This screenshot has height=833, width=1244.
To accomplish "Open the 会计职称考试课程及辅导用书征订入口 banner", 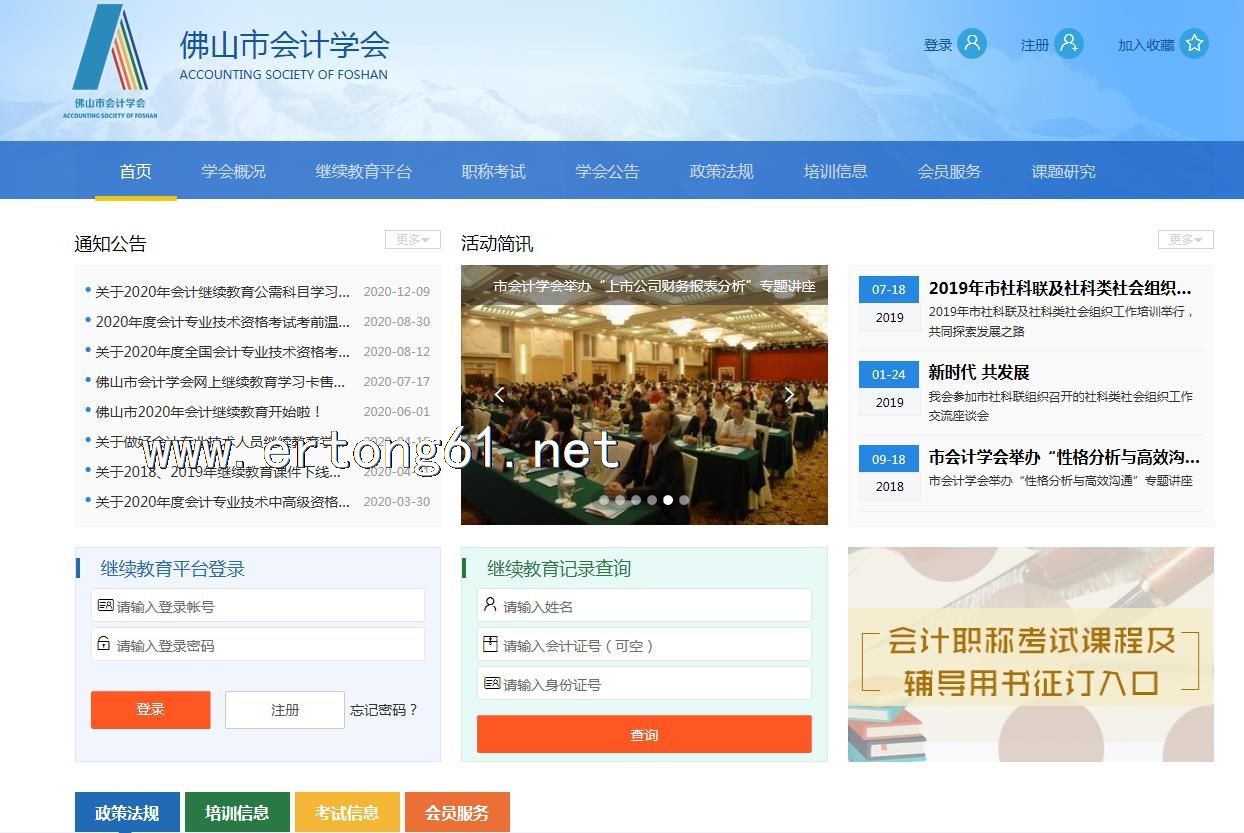I will coord(1030,654).
